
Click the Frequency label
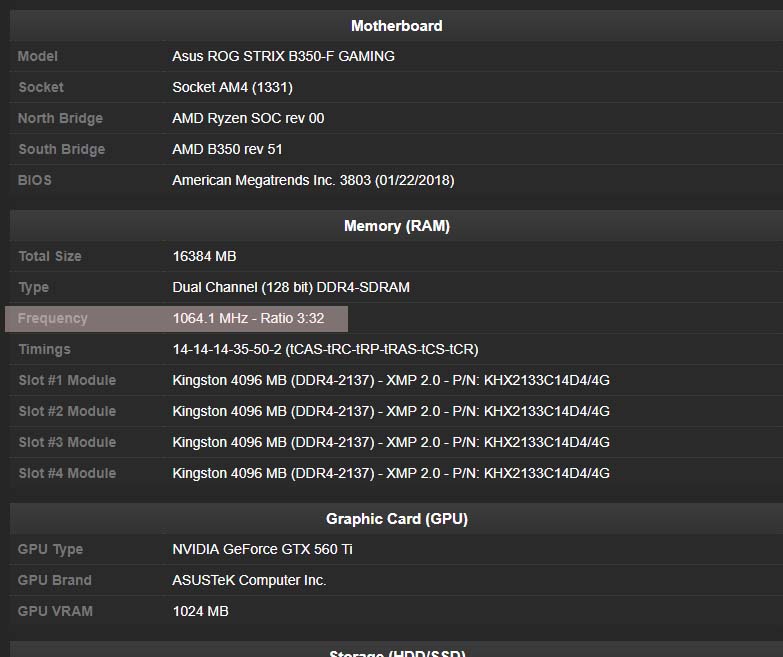coord(52,319)
